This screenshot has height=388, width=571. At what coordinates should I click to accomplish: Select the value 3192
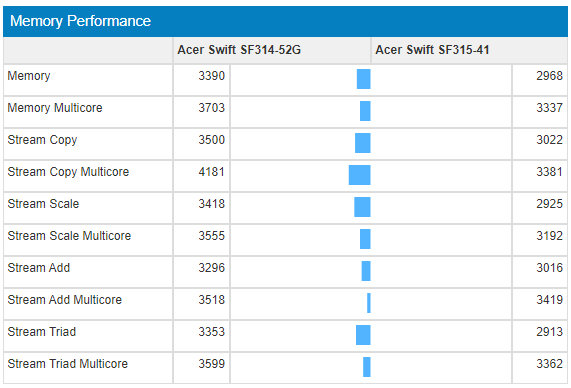click(550, 236)
